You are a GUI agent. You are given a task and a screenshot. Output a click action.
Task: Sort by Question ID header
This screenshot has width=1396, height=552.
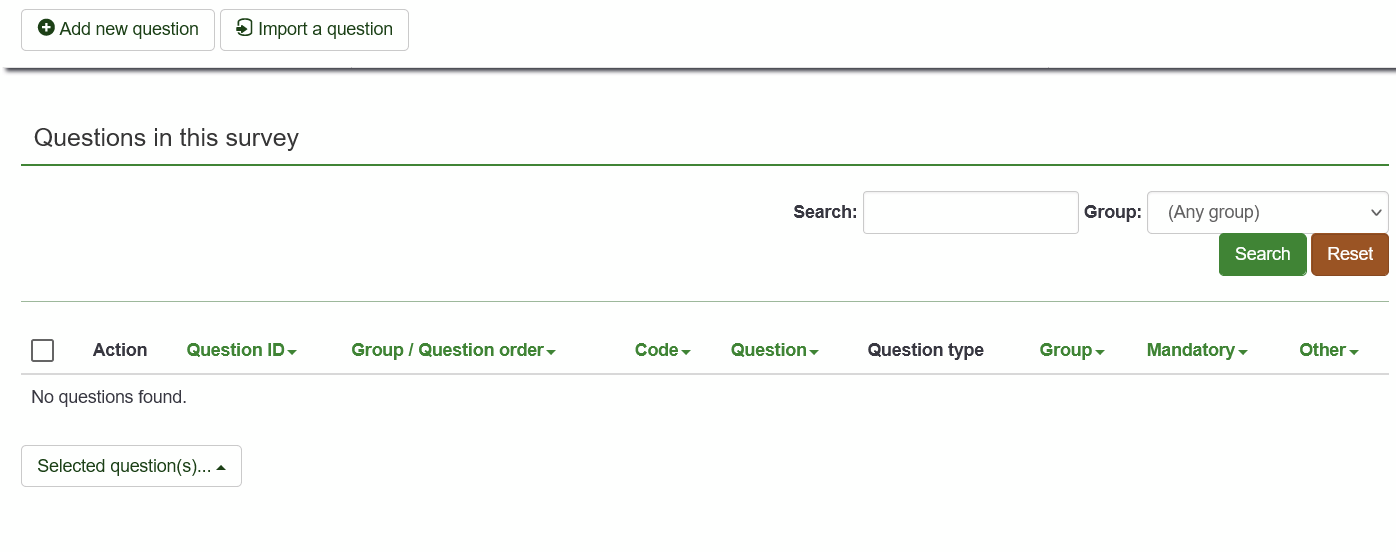coord(236,350)
